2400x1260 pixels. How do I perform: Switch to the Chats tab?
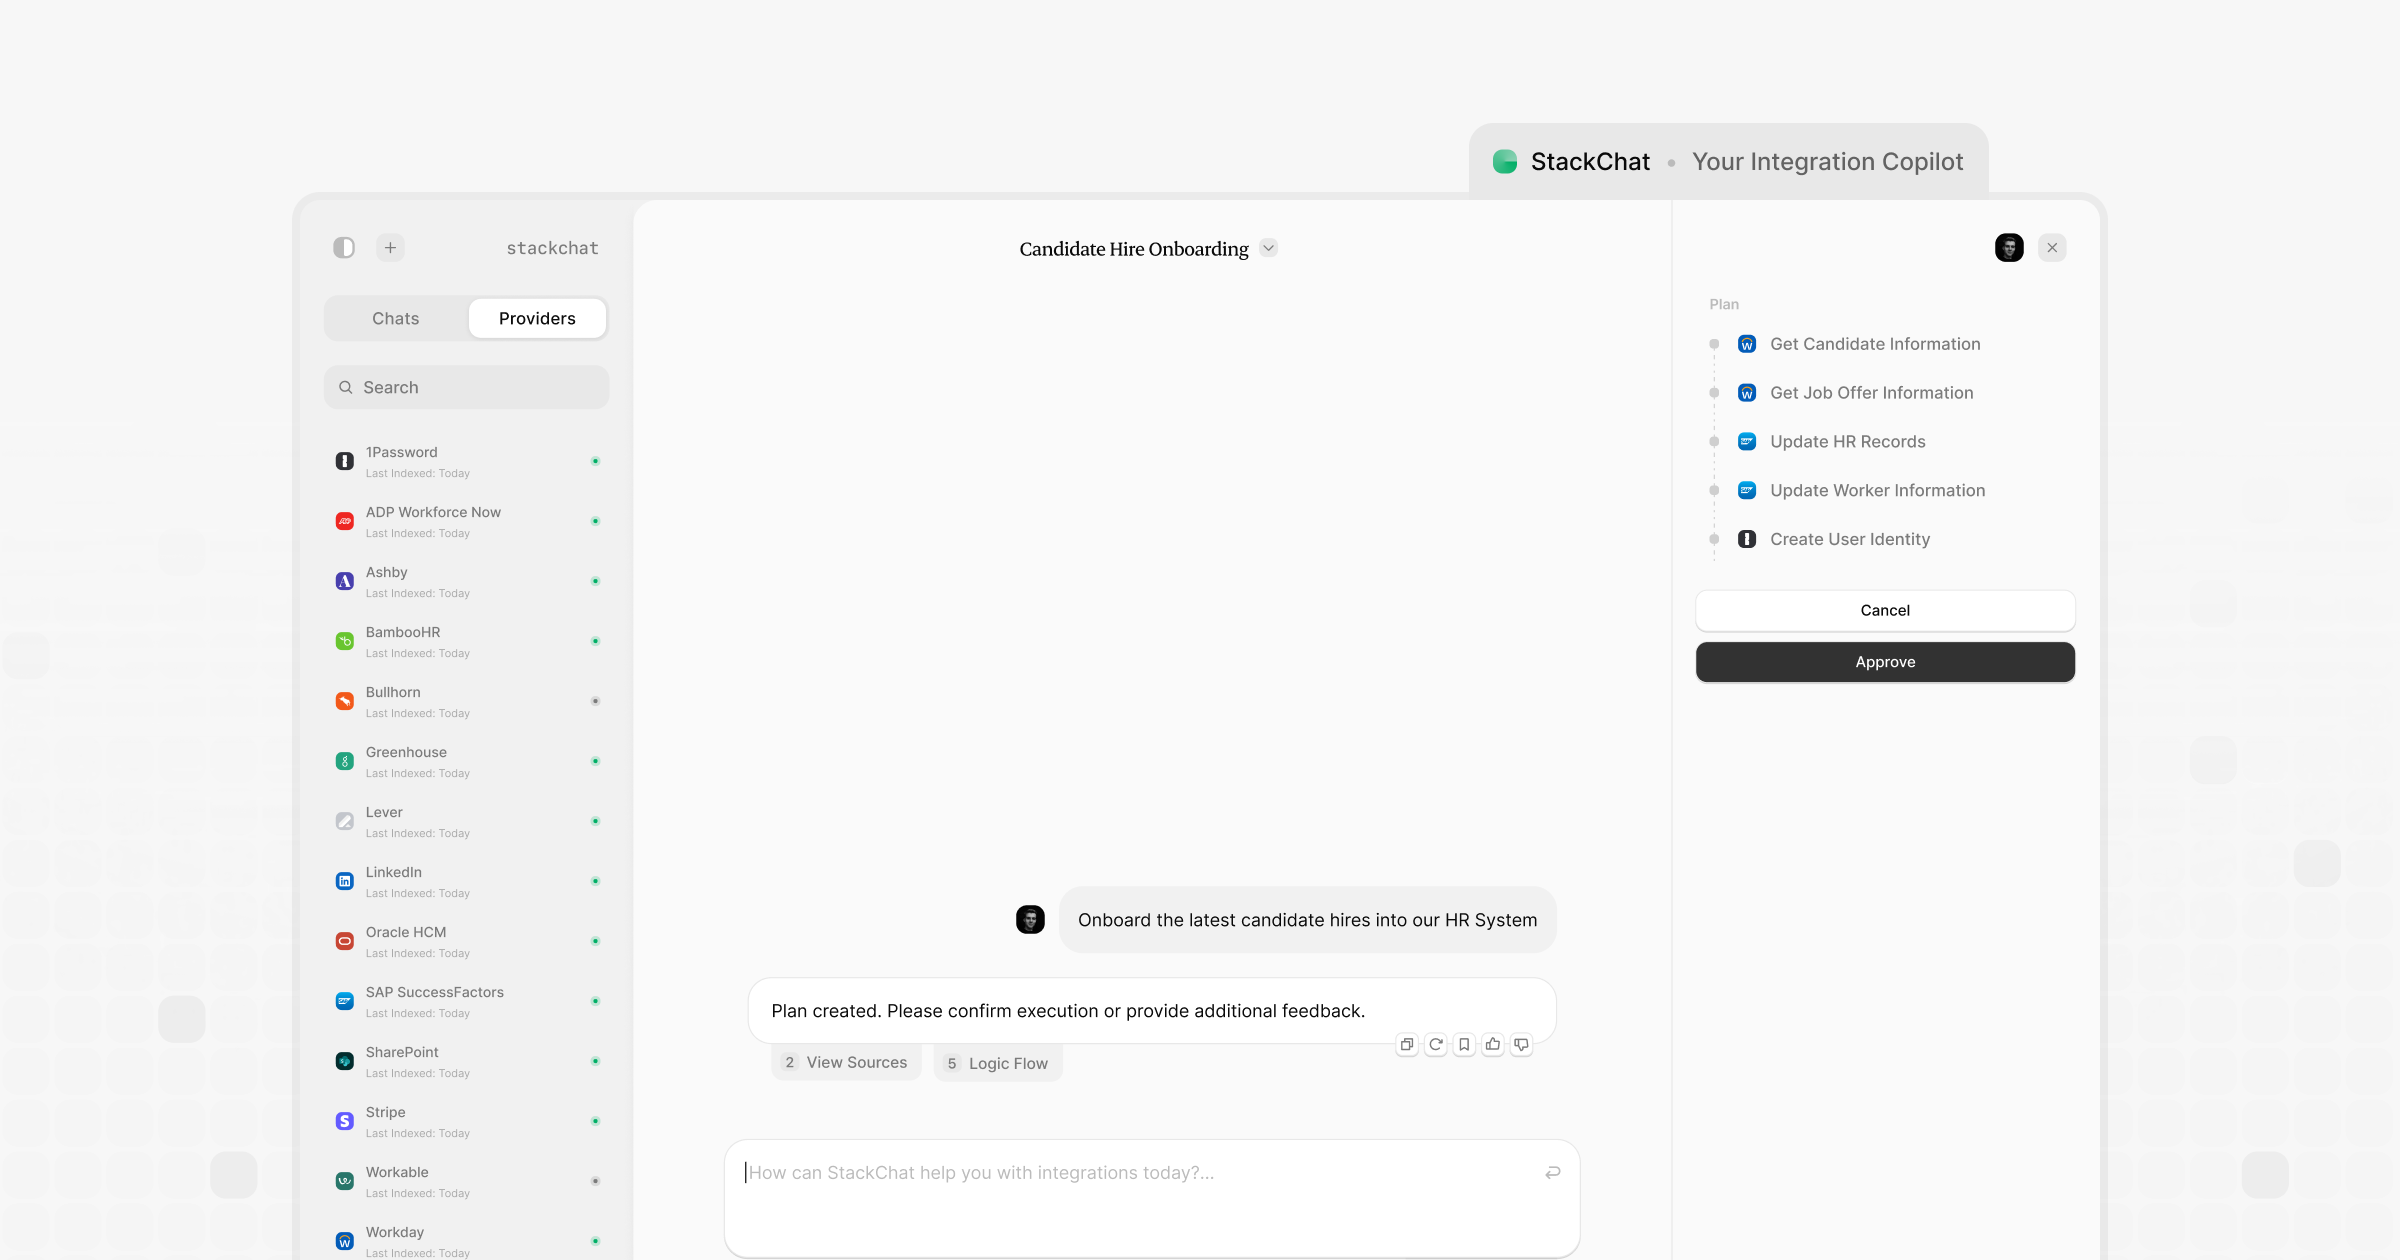pos(395,318)
